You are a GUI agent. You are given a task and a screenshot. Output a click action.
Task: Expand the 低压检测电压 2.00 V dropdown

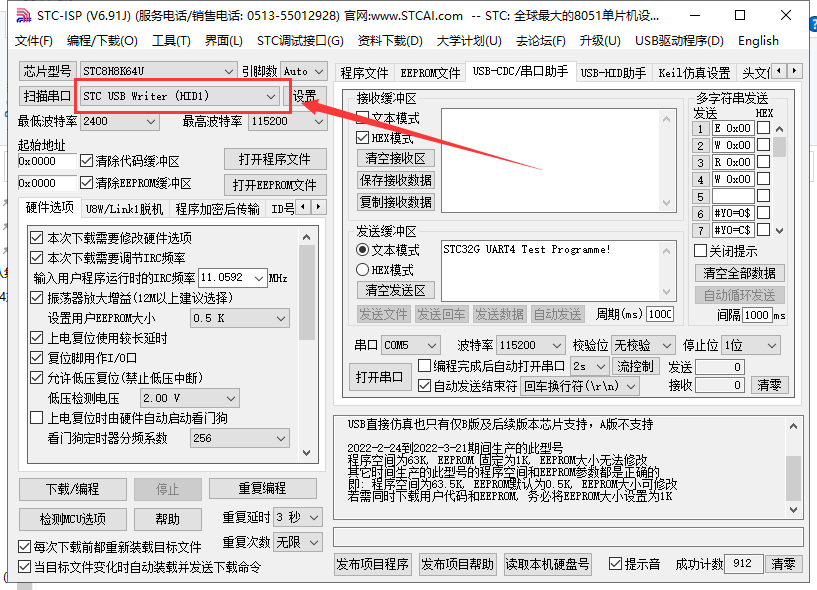point(231,399)
